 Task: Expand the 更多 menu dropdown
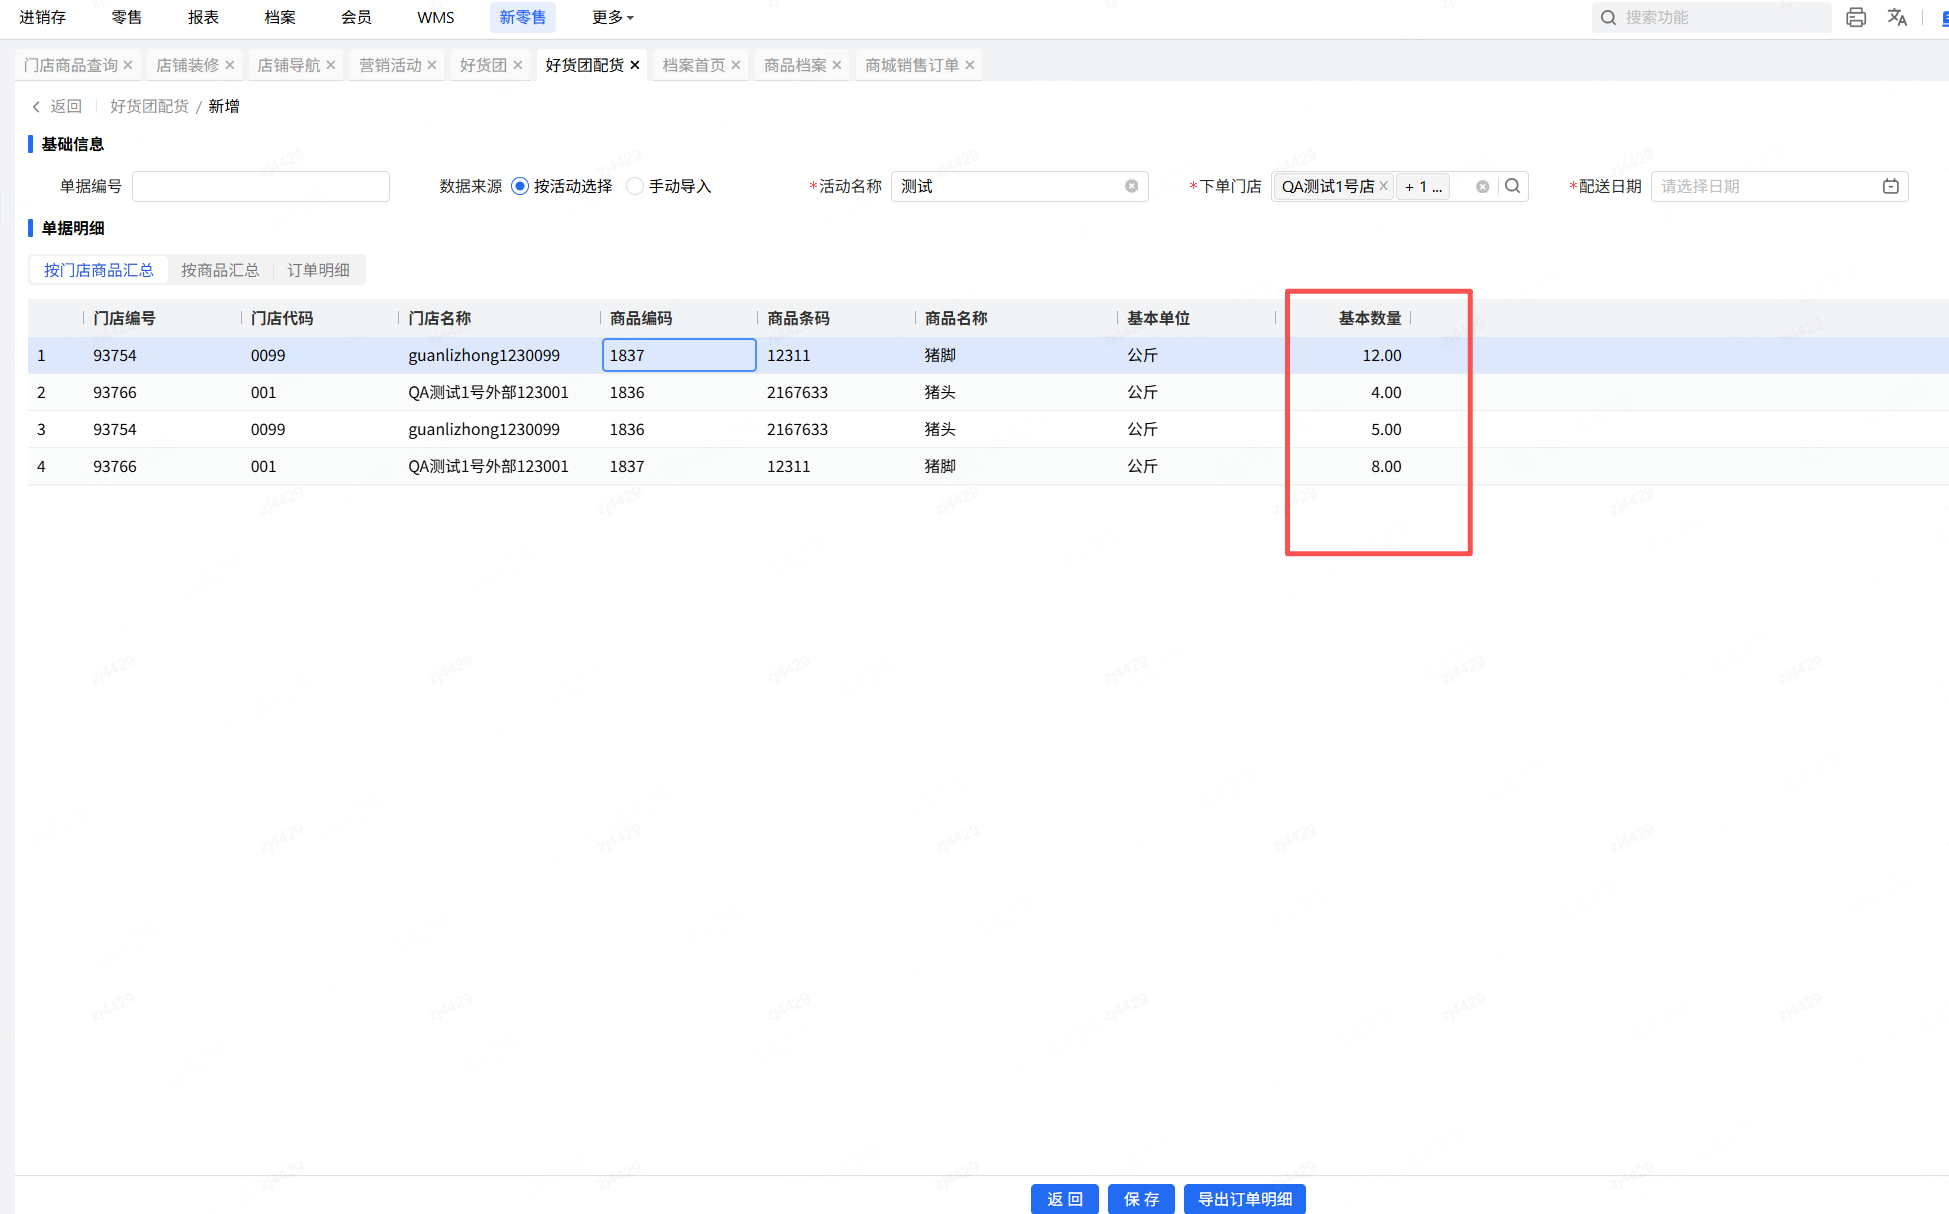(612, 17)
